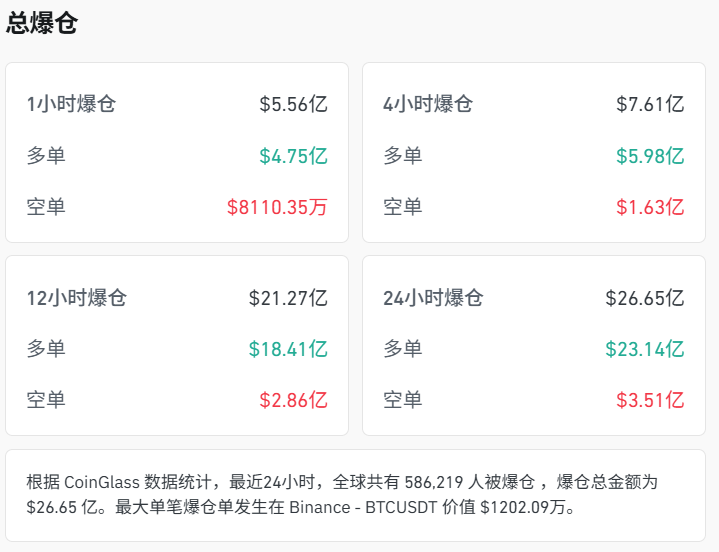
Task: Click the 1-hour long value $4.75亿
Action: (x=293, y=156)
